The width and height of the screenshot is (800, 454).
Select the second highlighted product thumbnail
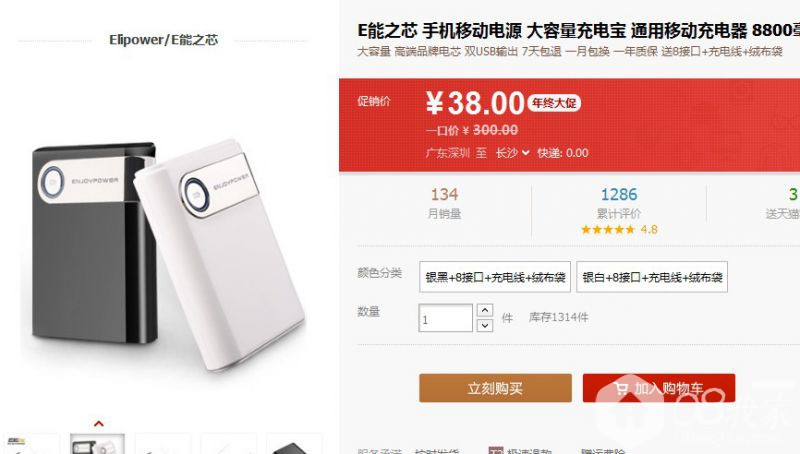97,444
